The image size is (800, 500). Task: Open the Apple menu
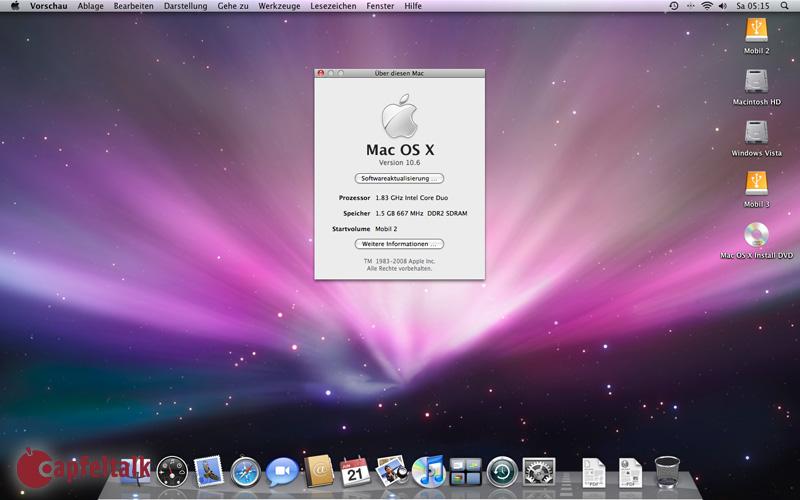click(x=14, y=6)
